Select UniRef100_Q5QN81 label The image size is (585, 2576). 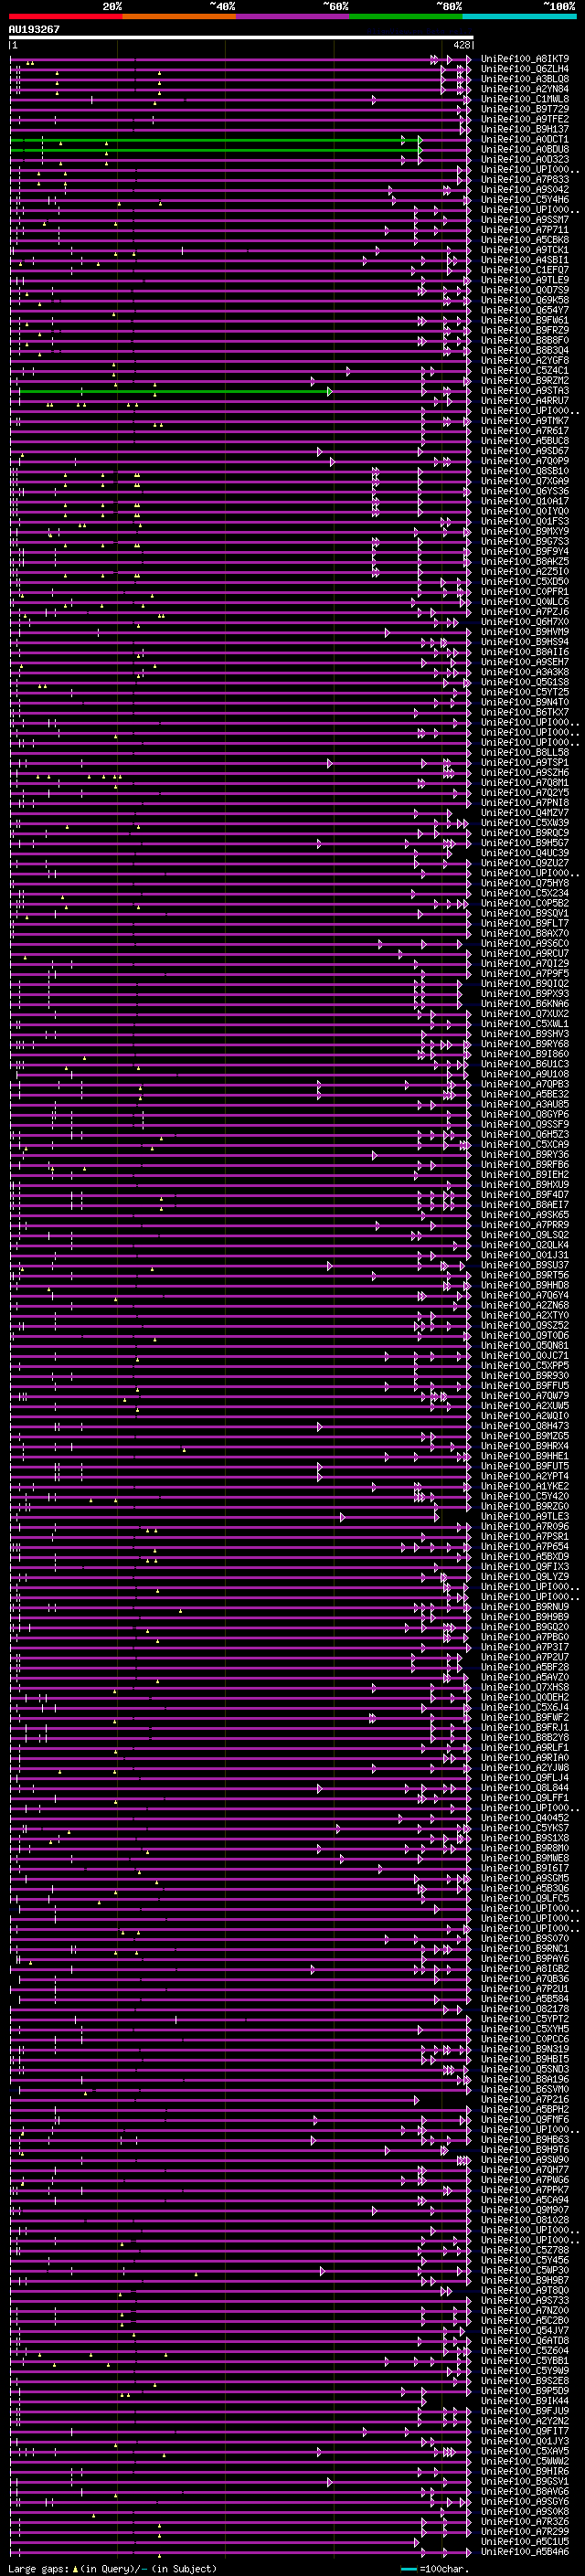point(525,1346)
